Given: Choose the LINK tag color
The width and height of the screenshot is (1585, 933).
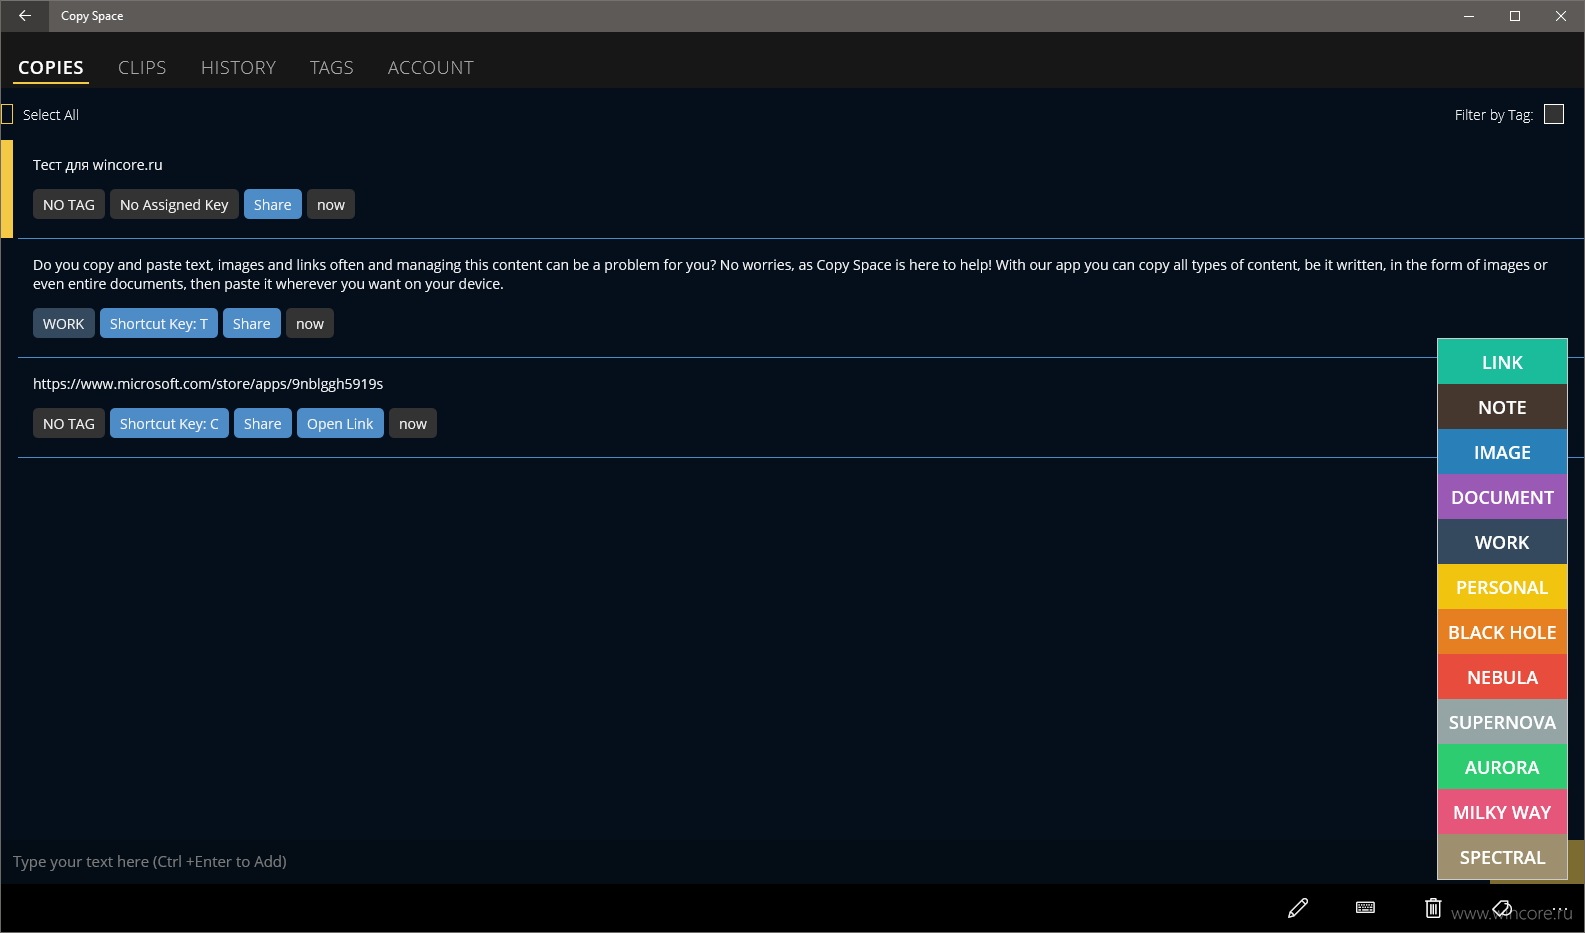Looking at the screenshot, I should click(1502, 362).
